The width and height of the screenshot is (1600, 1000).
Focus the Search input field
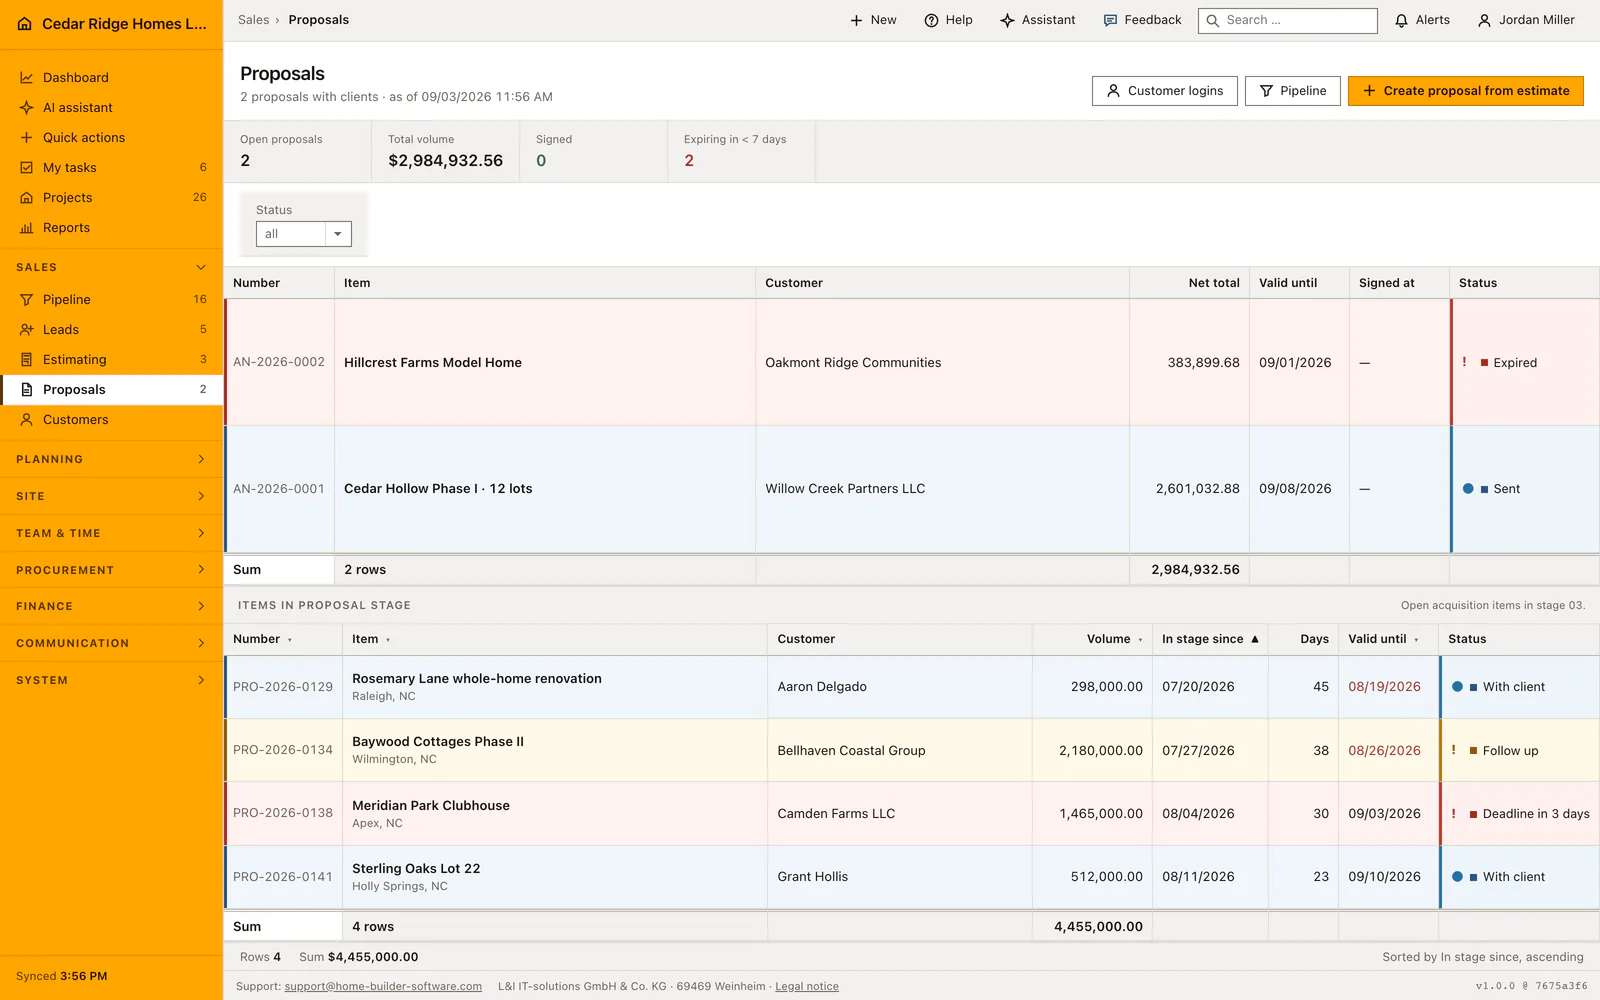(x=1288, y=20)
